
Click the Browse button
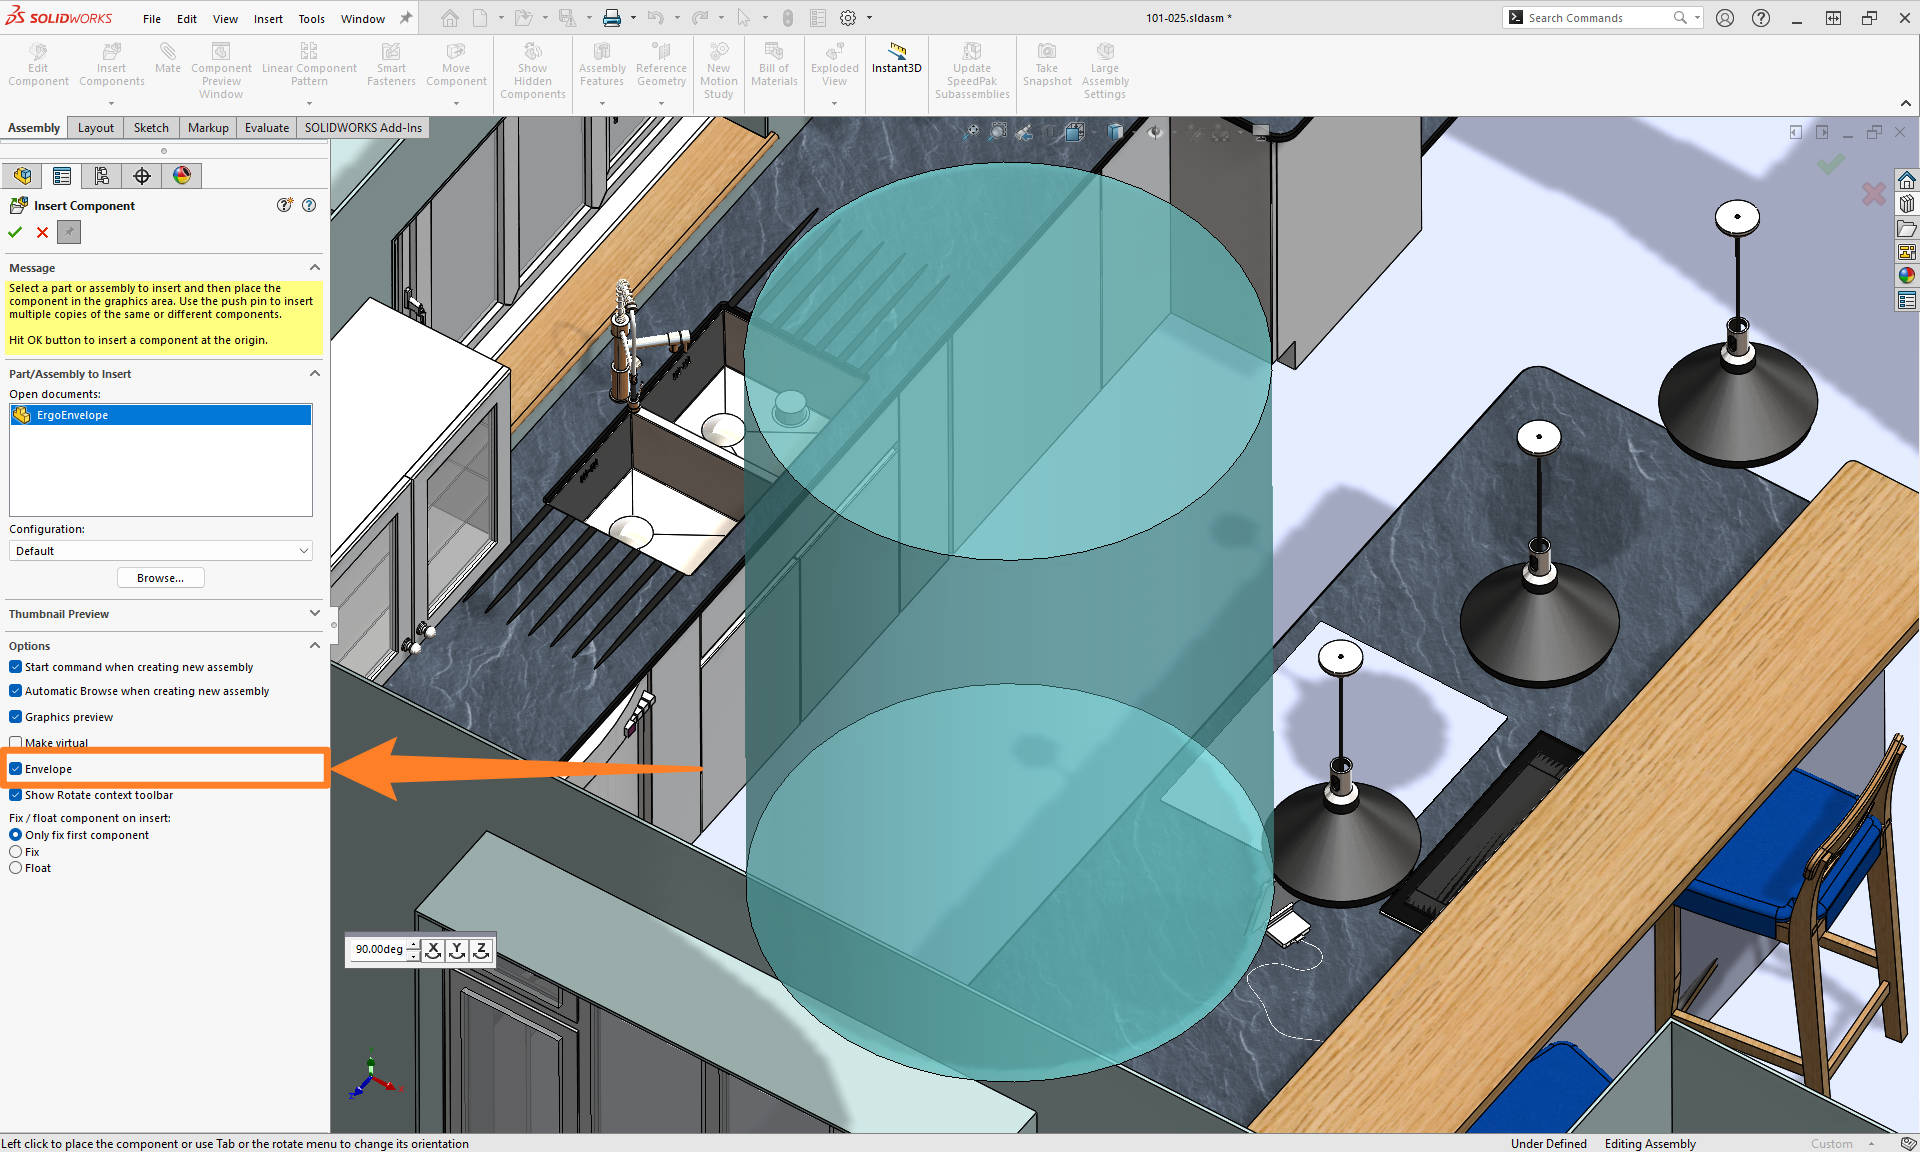160,577
